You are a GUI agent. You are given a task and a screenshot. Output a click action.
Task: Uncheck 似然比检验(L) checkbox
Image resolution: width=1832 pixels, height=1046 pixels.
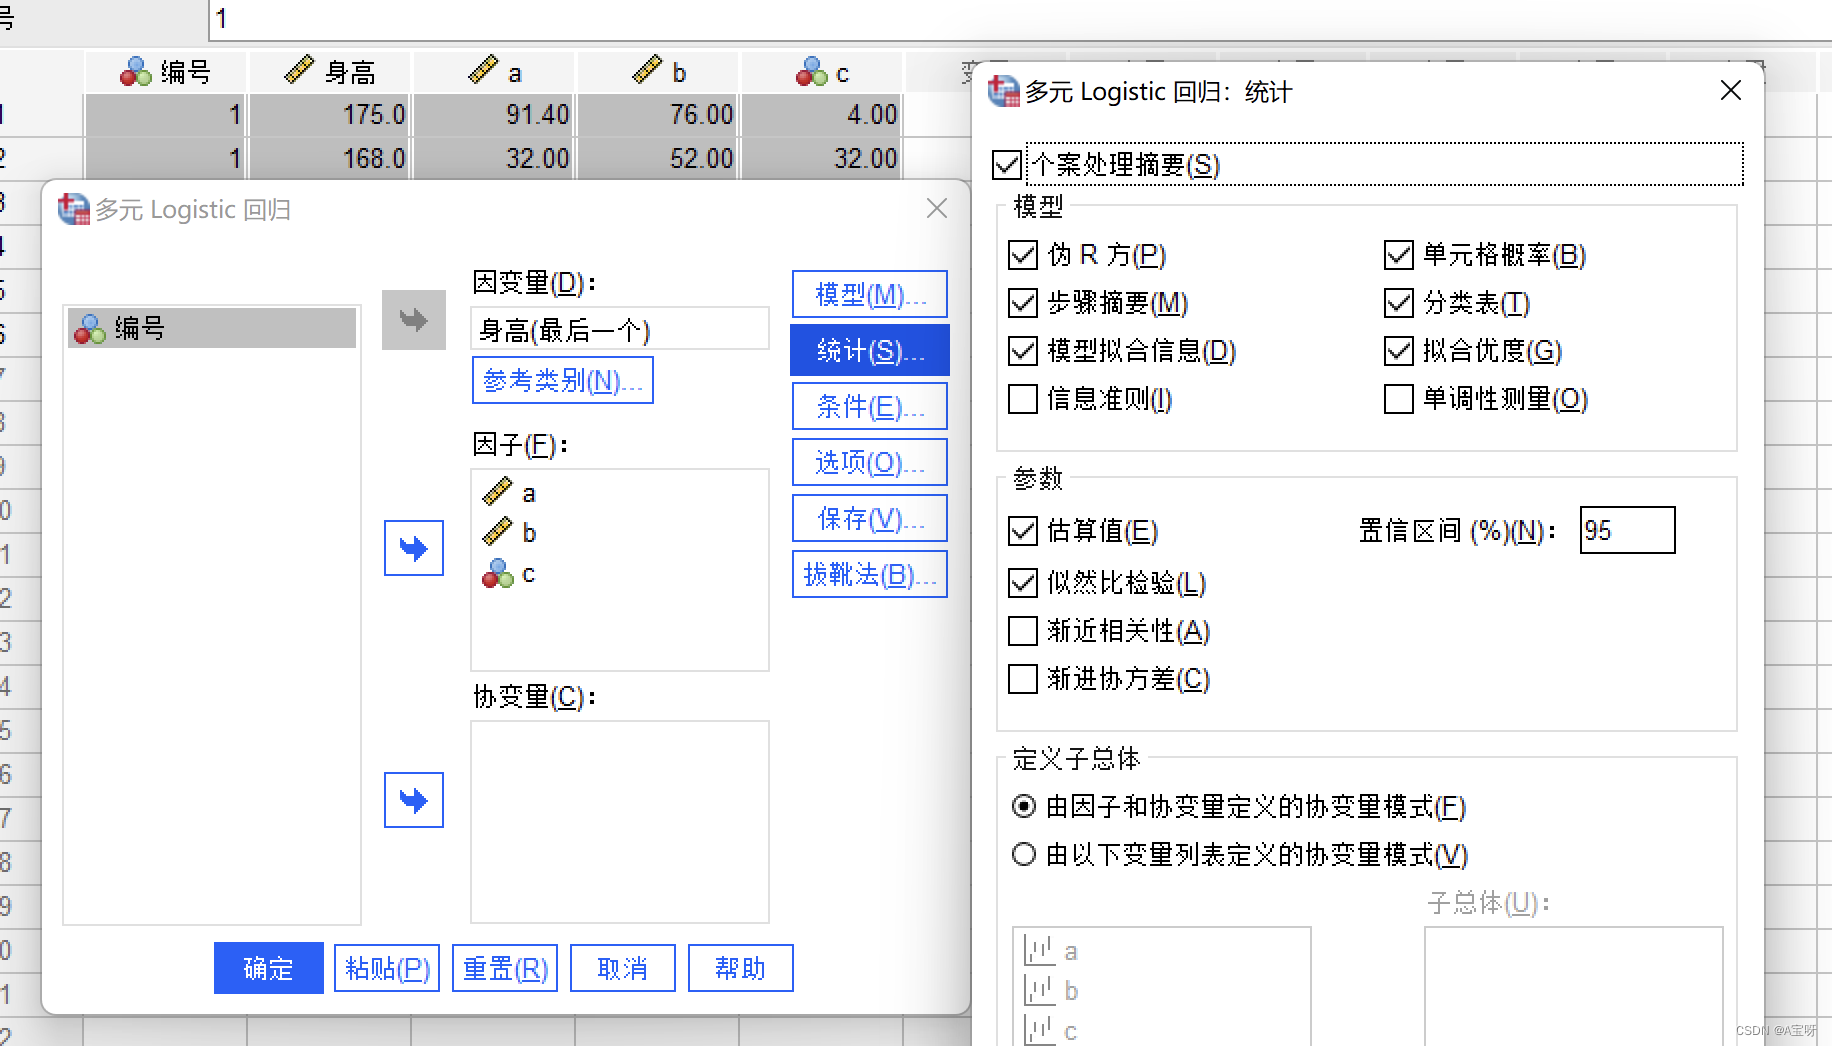(x=1023, y=583)
